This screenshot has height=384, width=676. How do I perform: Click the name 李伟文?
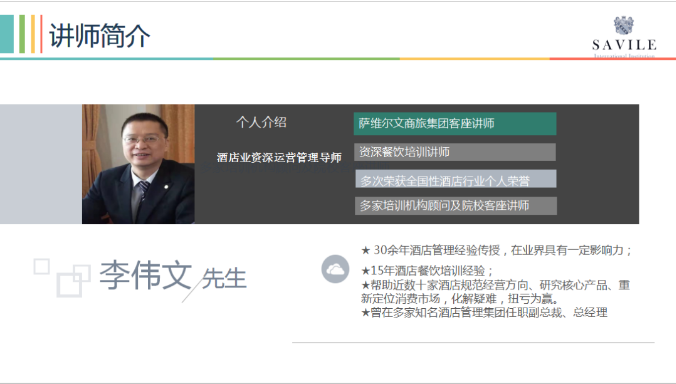(145, 275)
